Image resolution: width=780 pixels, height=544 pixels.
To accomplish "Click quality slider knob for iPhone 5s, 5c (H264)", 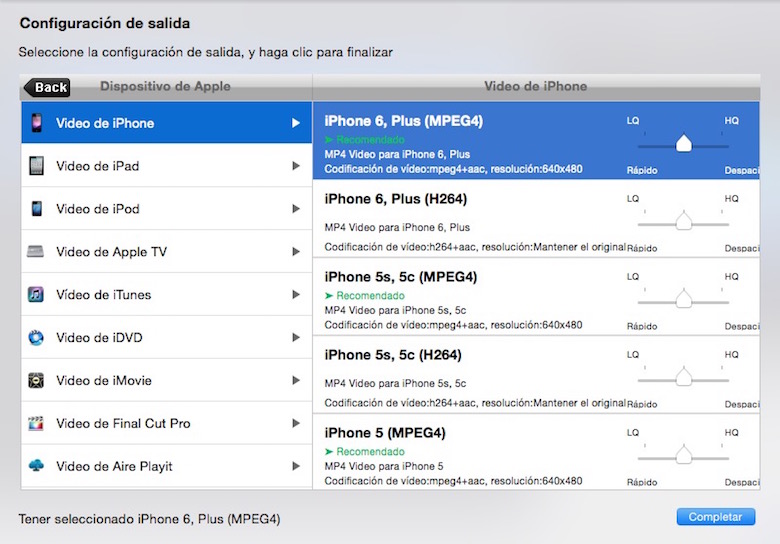I will coord(683,376).
